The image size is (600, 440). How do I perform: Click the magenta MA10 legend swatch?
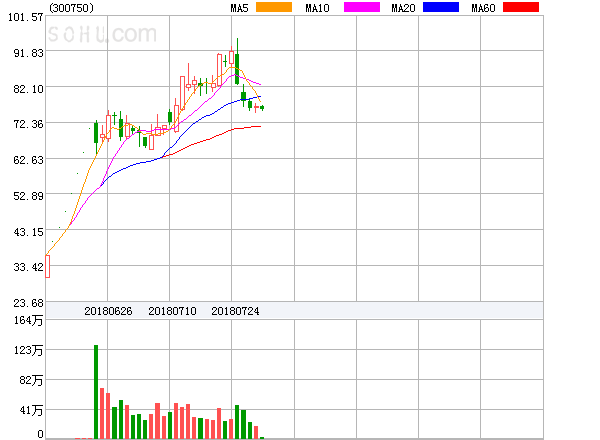[x=362, y=7]
